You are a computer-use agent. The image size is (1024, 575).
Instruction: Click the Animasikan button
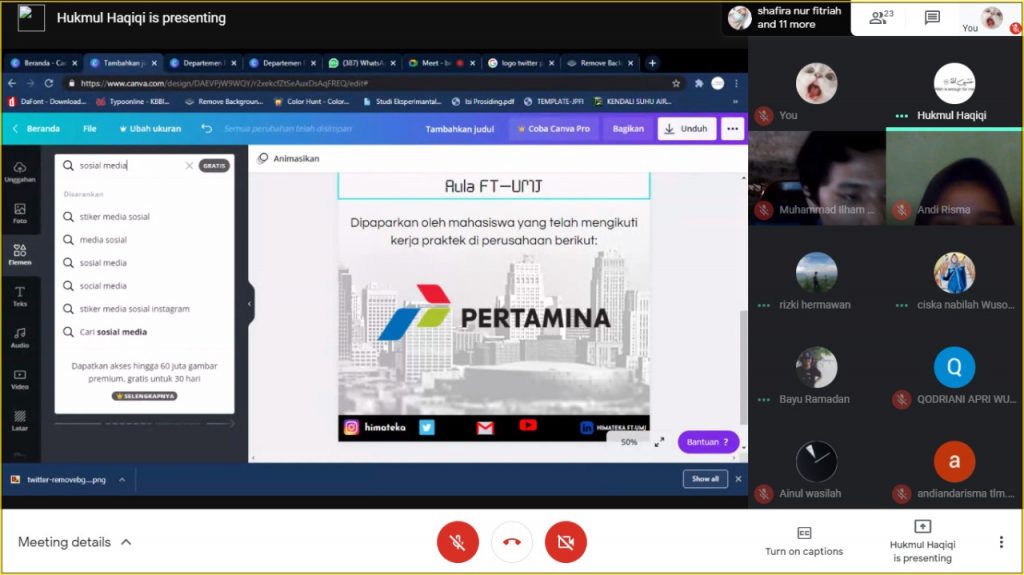288,158
